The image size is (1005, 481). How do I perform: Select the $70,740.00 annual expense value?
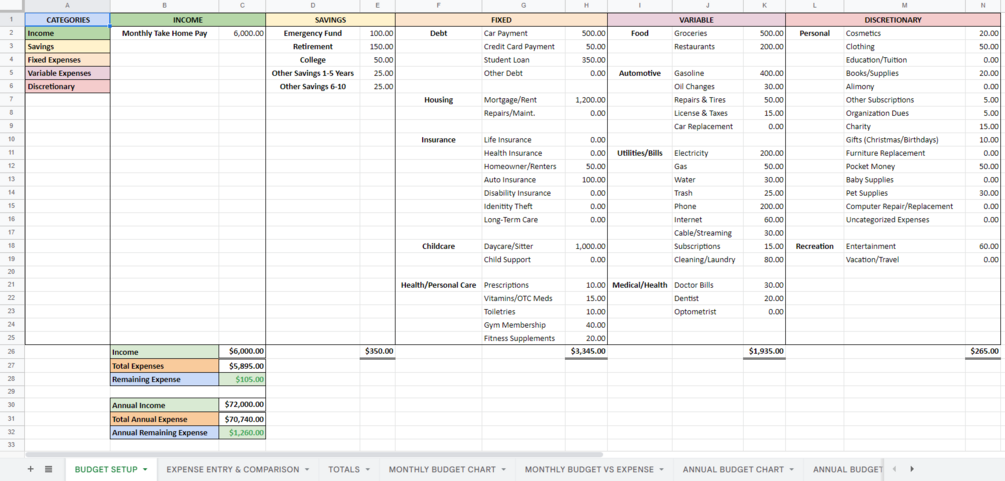coord(242,419)
